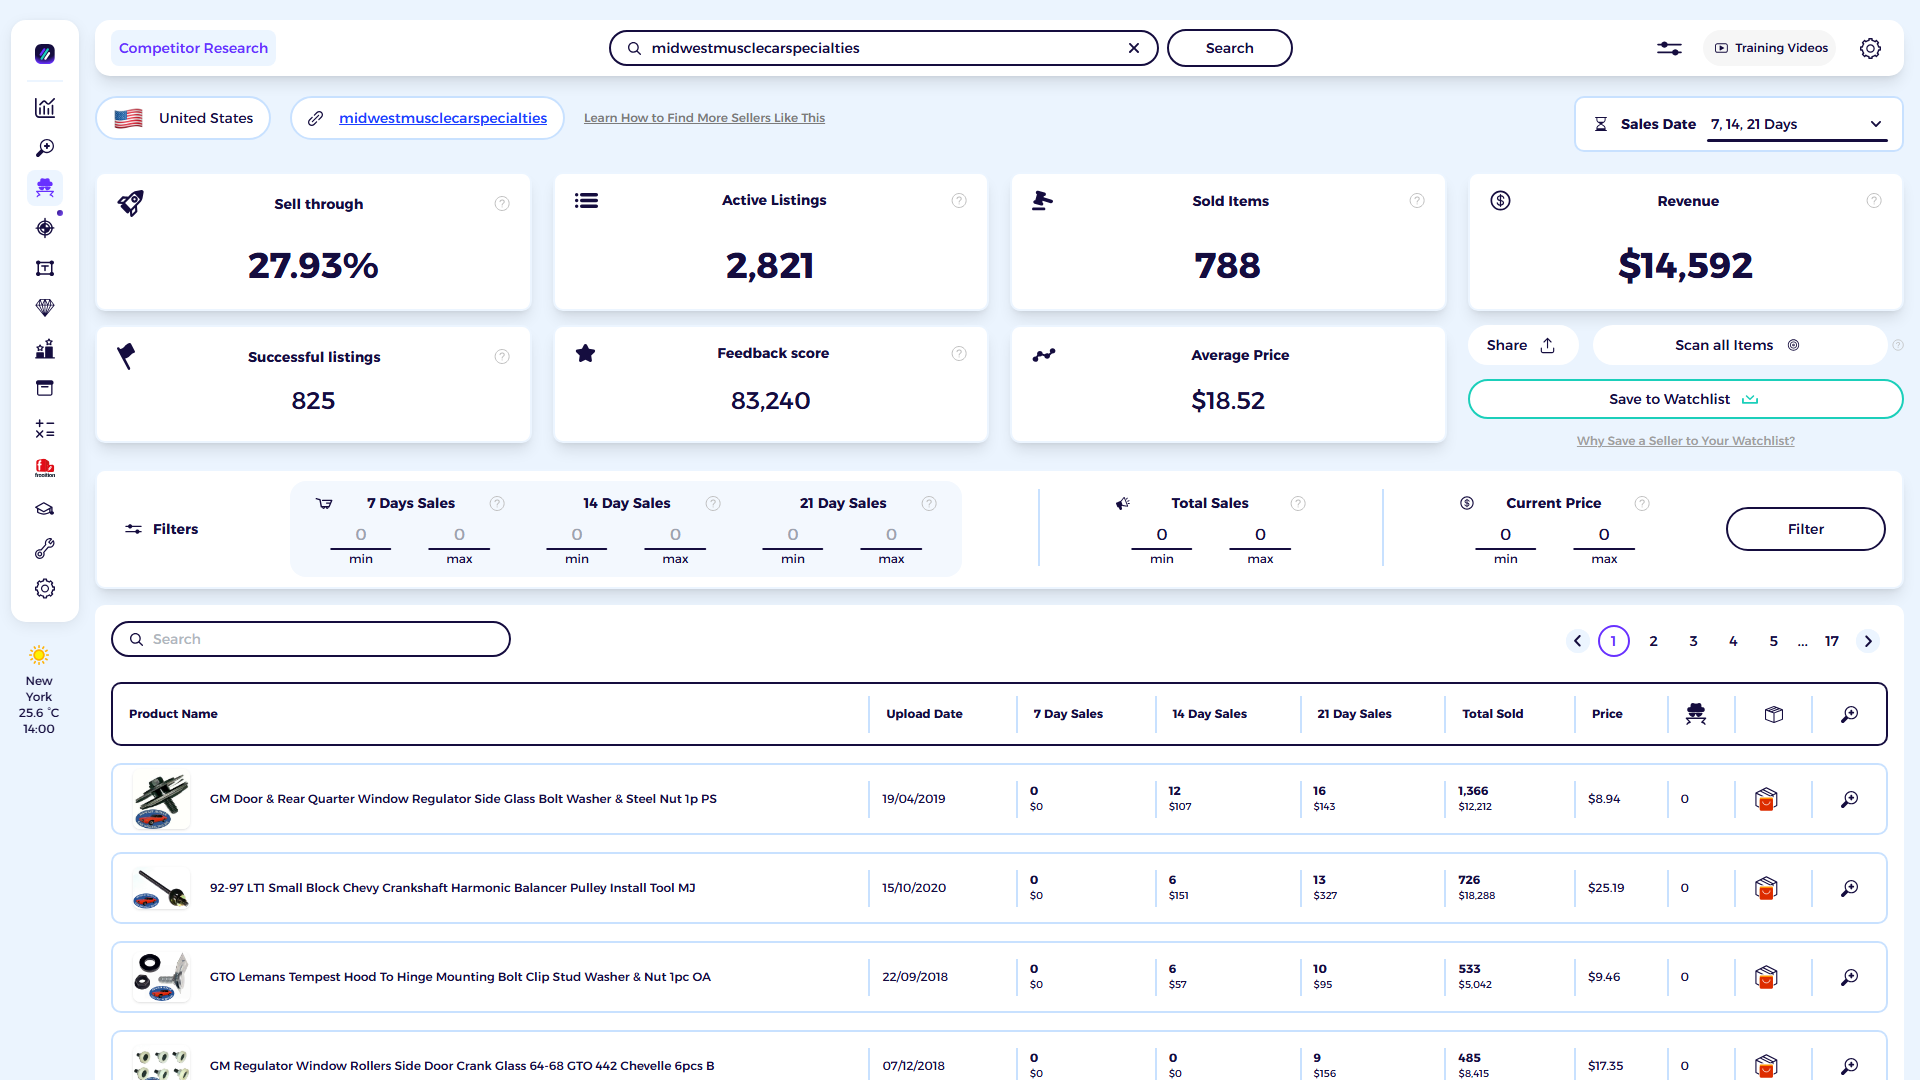Click the 7 Days Sales help icon

click(497, 504)
